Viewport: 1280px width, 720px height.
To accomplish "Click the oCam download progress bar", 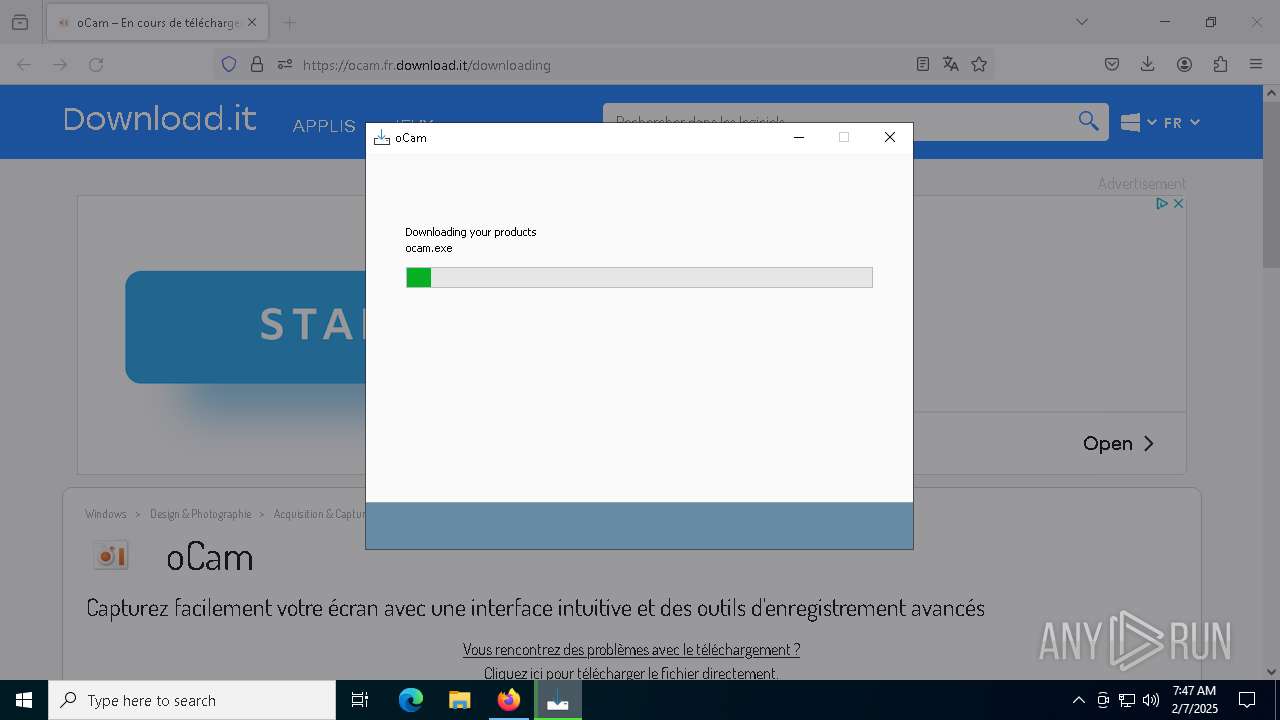I will (639, 277).
